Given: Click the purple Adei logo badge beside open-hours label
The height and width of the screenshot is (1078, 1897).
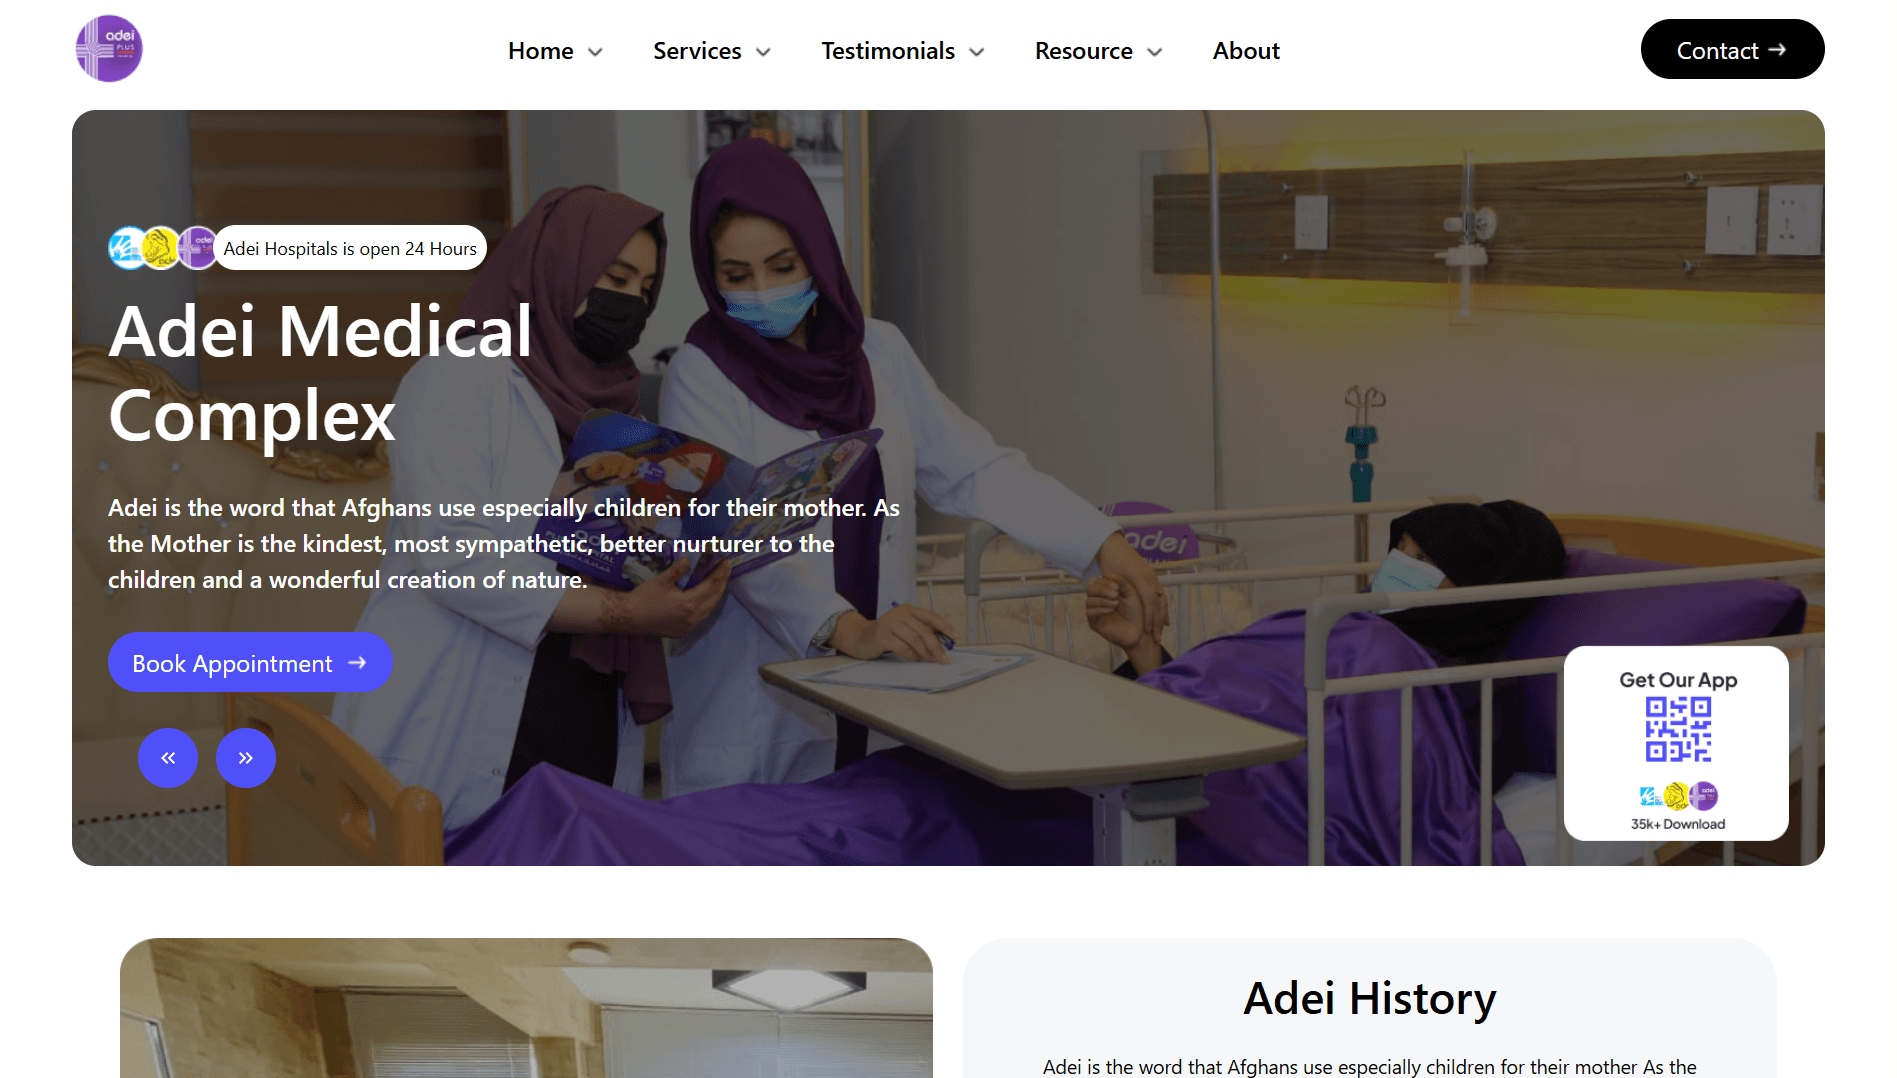Looking at the screenshot, I should (197, 248).
